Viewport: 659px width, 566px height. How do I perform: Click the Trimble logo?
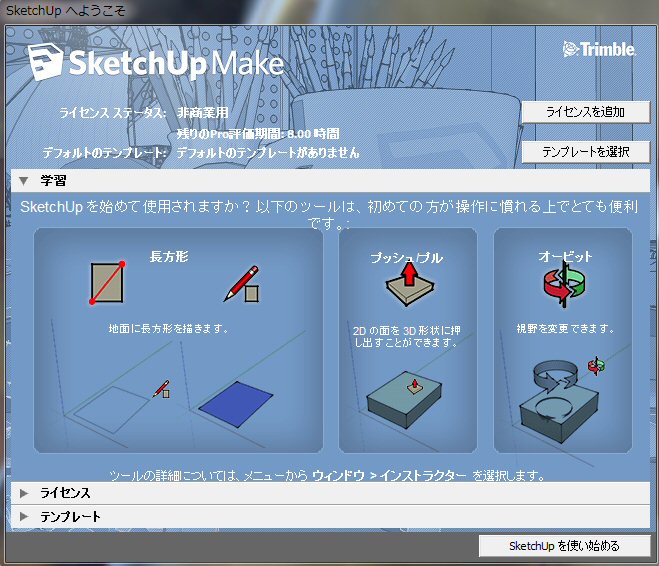tap(599, 49)
